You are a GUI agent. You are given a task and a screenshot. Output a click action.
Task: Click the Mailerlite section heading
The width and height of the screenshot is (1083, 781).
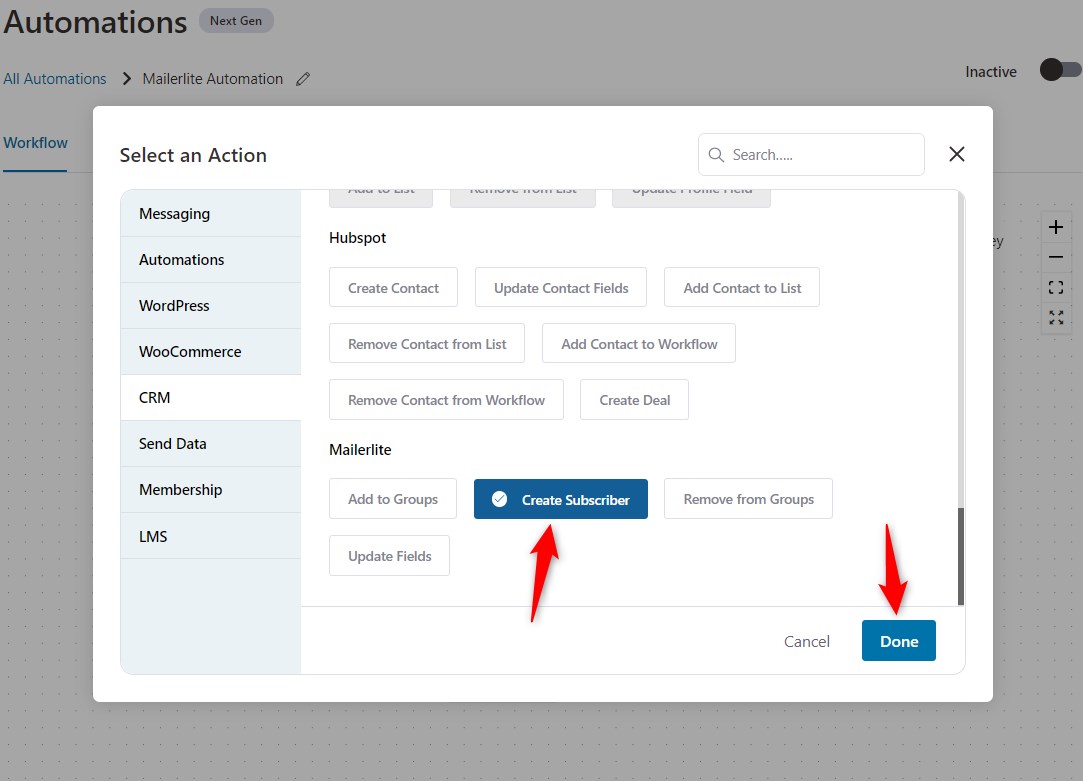click(x=360, y=450)
